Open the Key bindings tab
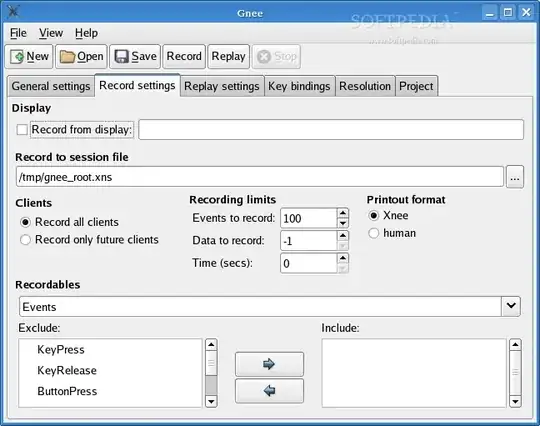 click(299, 86)
